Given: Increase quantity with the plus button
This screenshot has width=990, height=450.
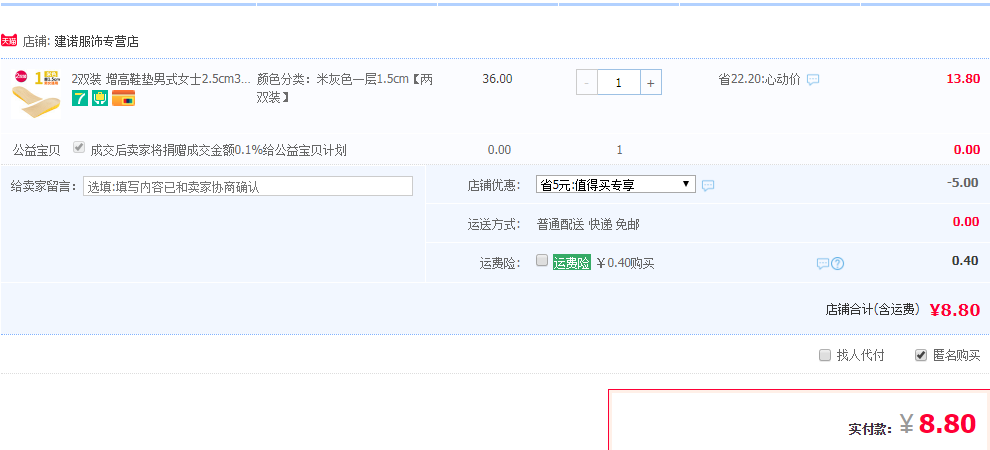Looking at the screenshot, I should [650, 83].
